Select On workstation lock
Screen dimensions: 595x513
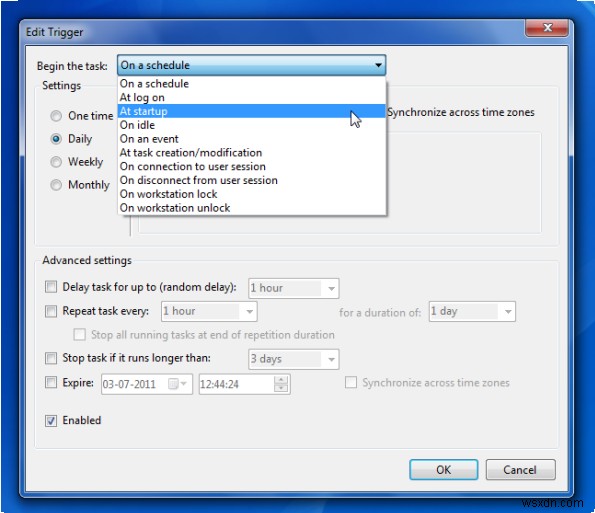click(252, 194)
